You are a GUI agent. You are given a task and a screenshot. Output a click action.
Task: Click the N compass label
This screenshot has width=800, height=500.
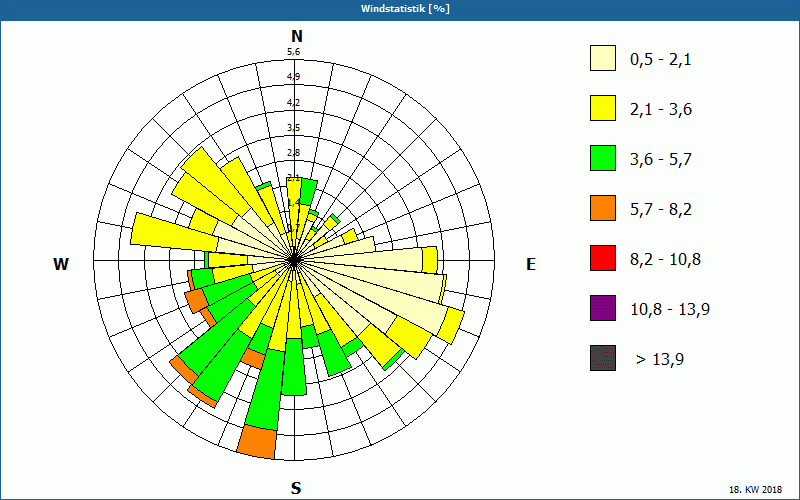pyautogui.click(x=296, y=36)
